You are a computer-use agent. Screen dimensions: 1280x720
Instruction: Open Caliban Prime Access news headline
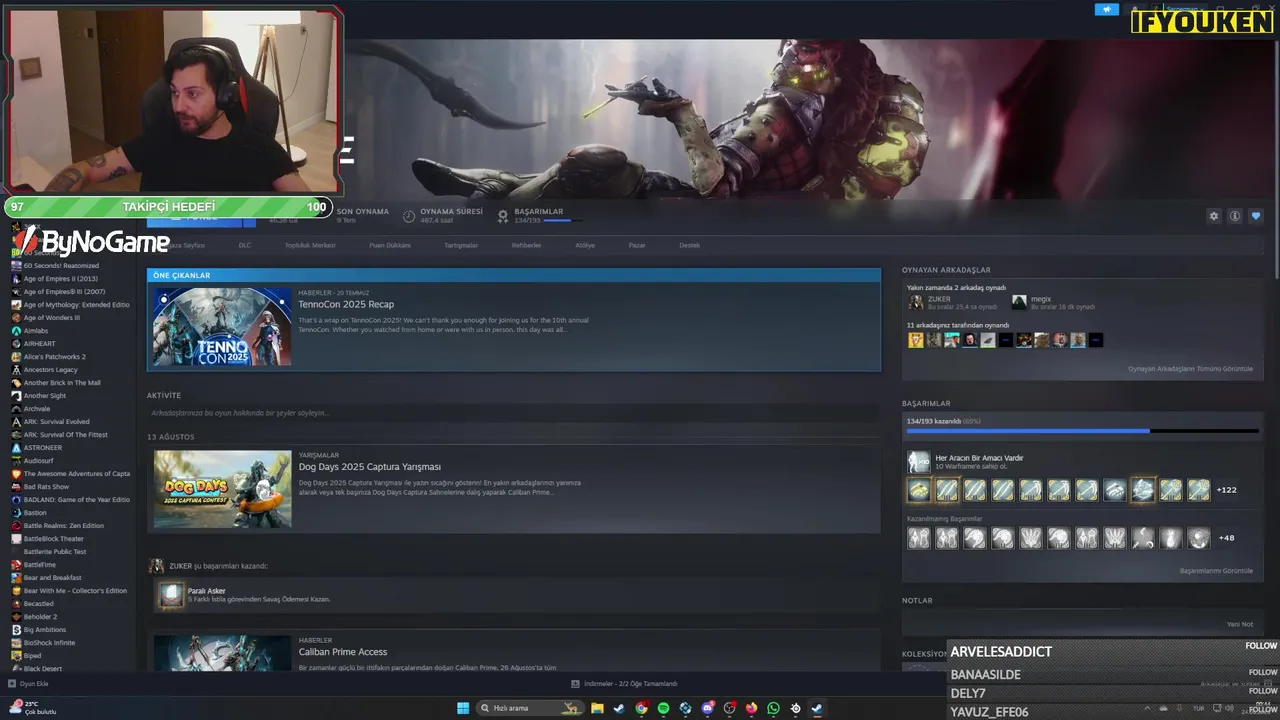pos(342,652)
